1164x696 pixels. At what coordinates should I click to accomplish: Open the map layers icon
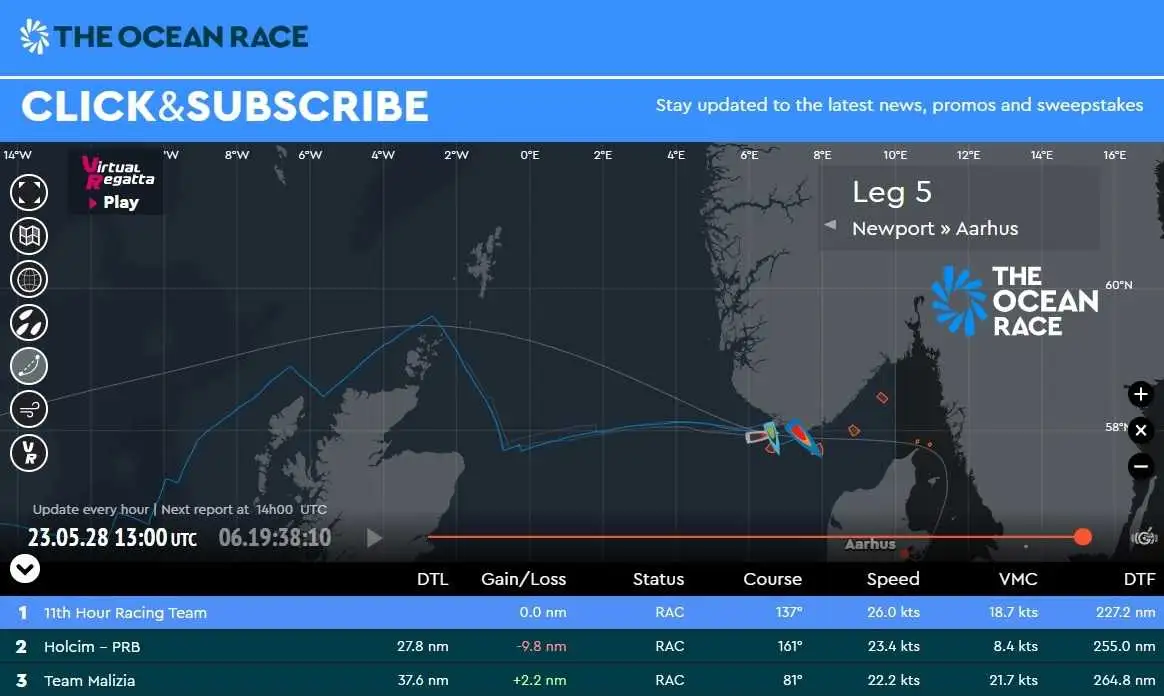click(29, 236)
